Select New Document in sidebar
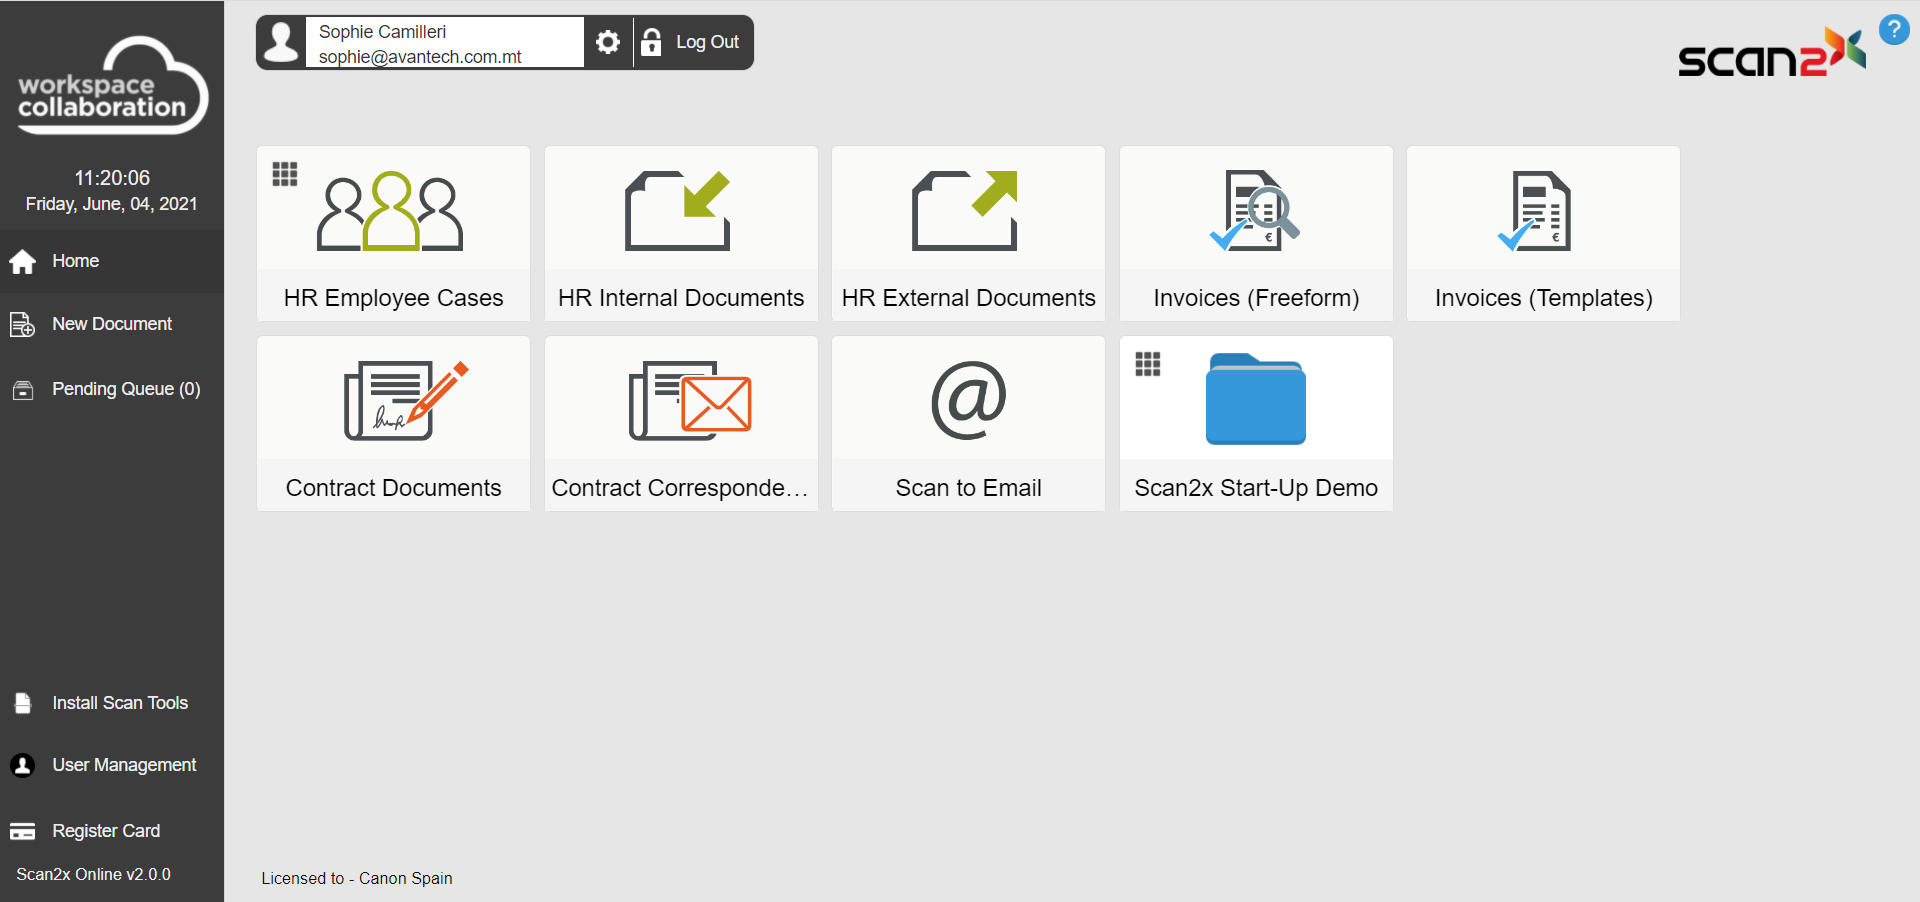The image size is (1920, 902). tap(111, 324)
